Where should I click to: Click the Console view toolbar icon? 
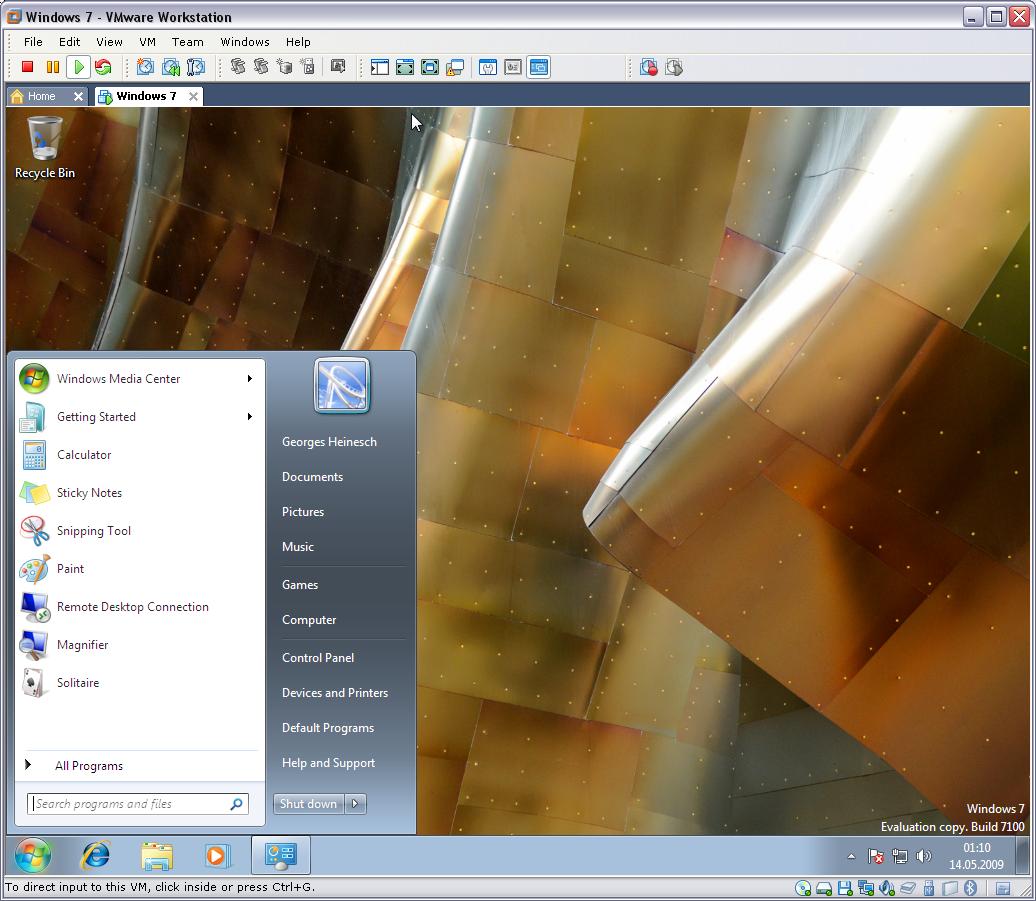click(x=539, y=67)
